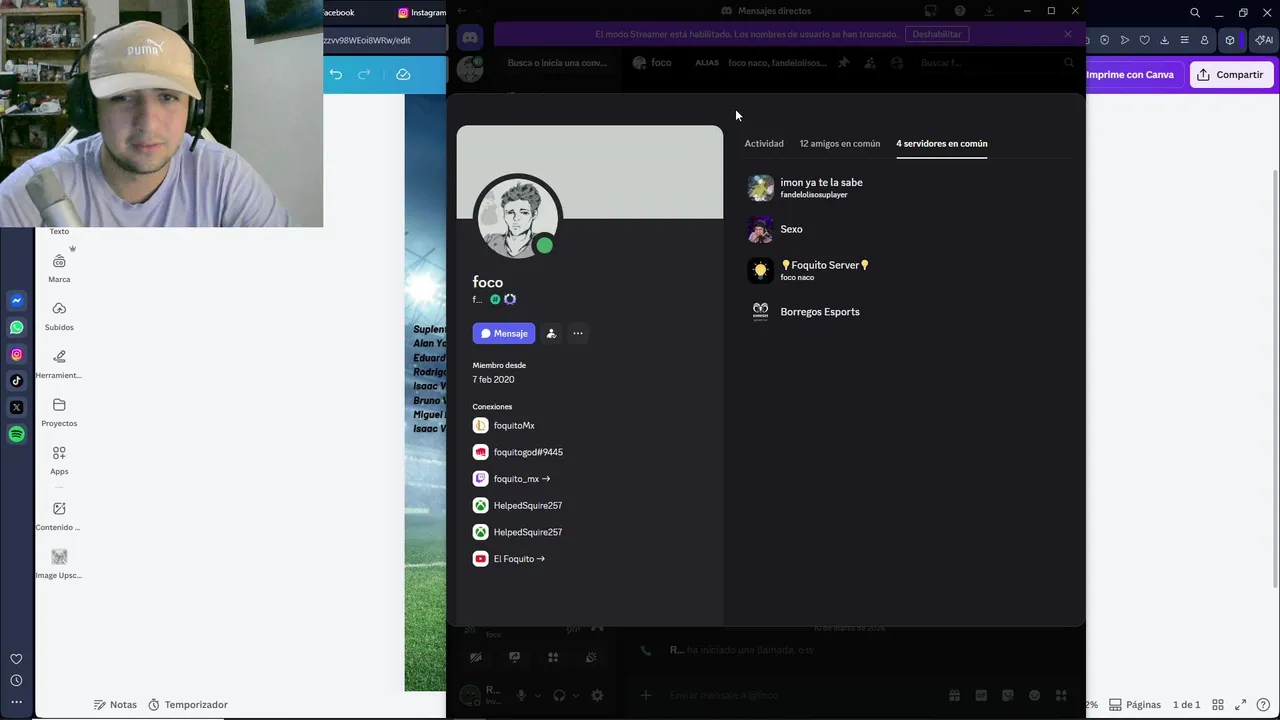Screen dimensions: 1280x720
Task: Click Discord user settings gear
Action: (597, 695)
